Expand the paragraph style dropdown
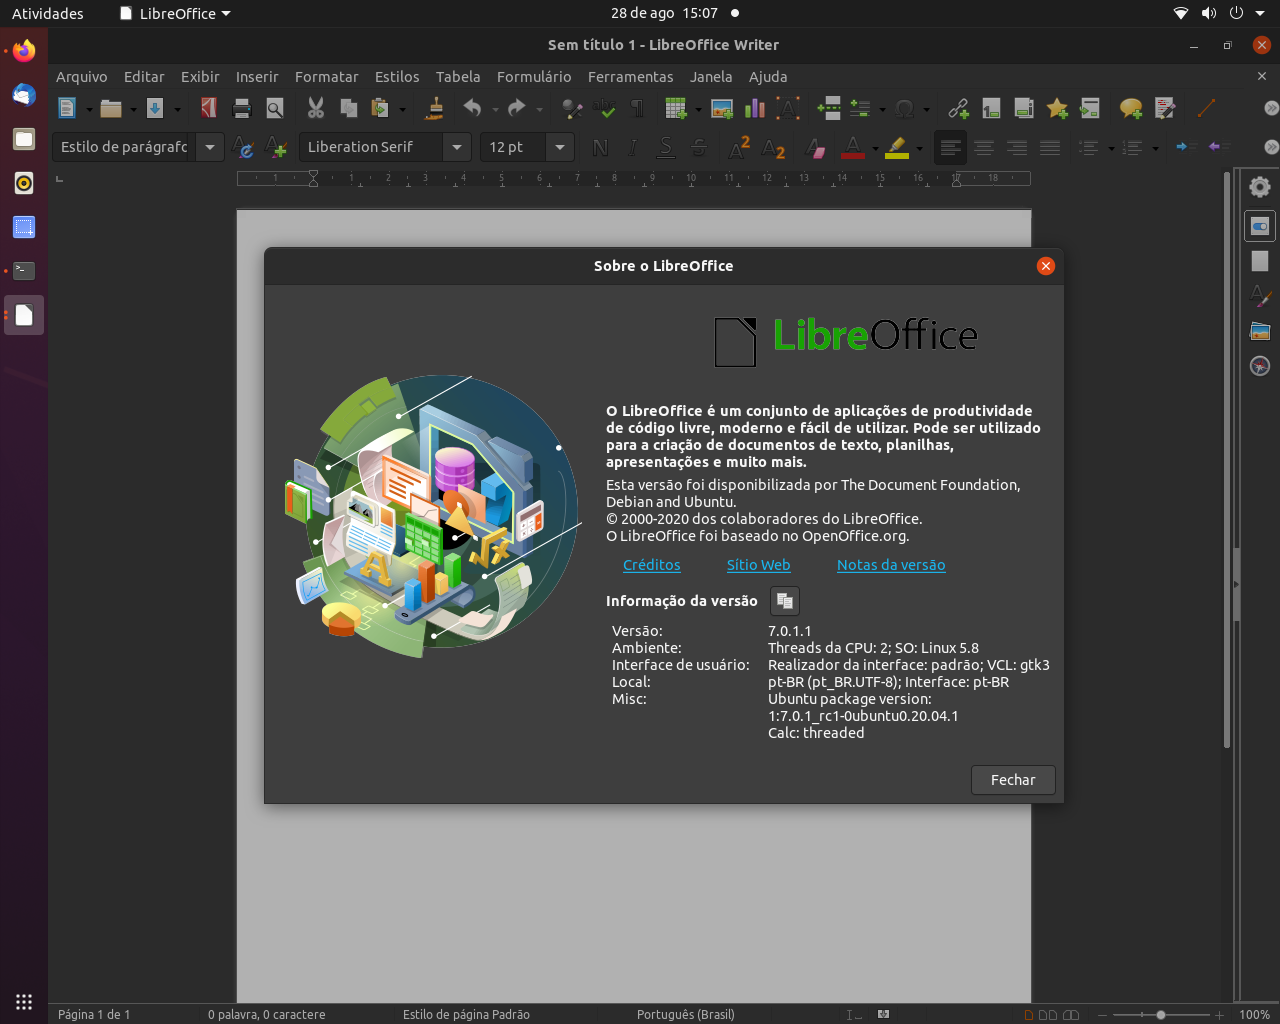 [210, 147]
